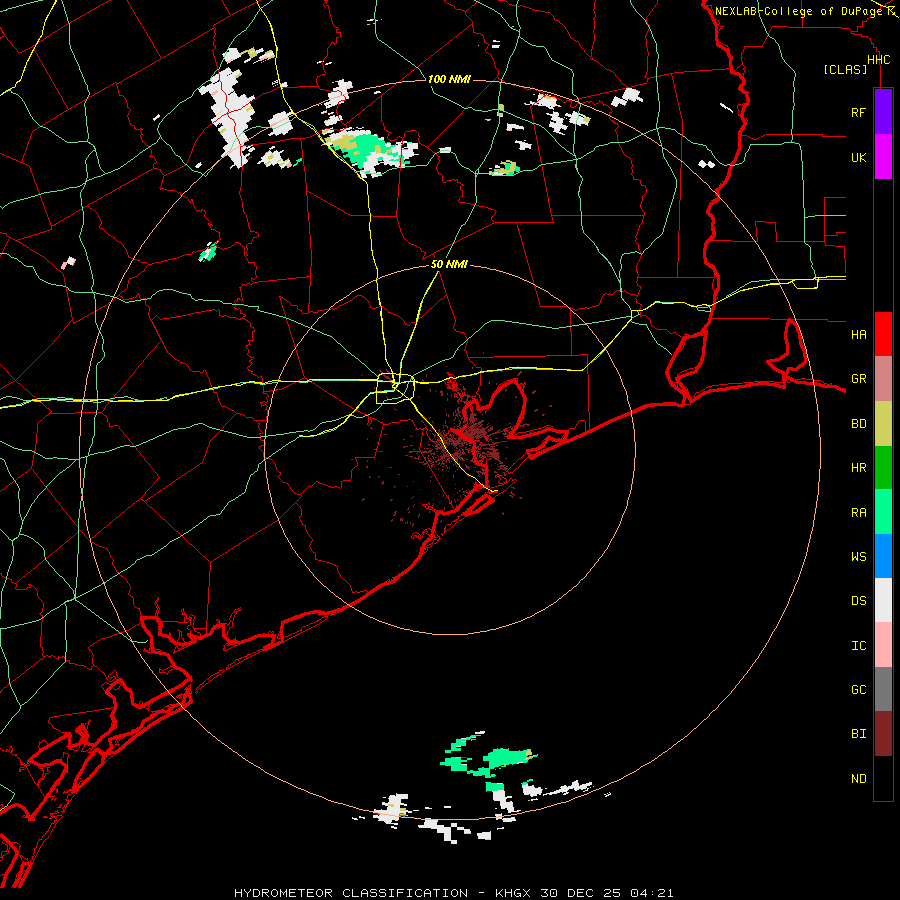Screen dimensions: 900x900
Task: Click the HA legend label
Action: point(858,334)
